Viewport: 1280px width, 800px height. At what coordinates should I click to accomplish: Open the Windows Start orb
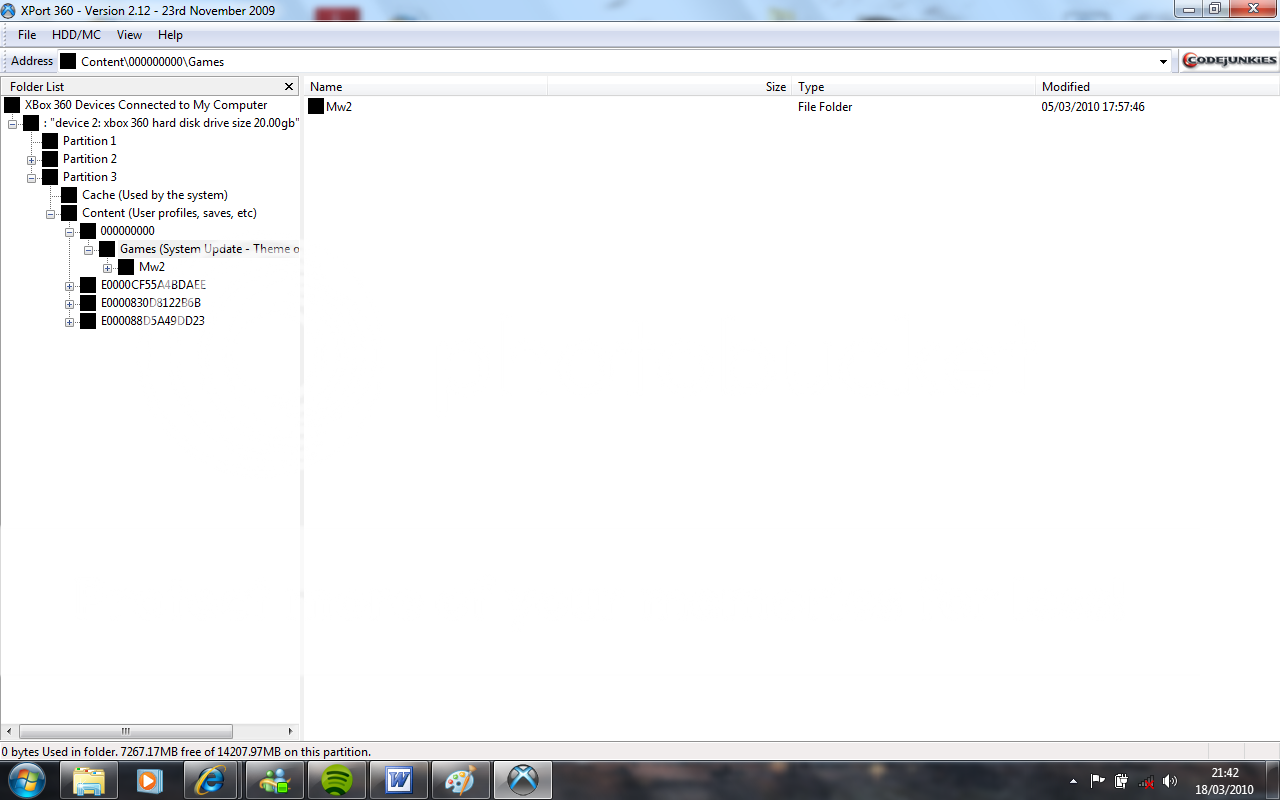point(27,779)
